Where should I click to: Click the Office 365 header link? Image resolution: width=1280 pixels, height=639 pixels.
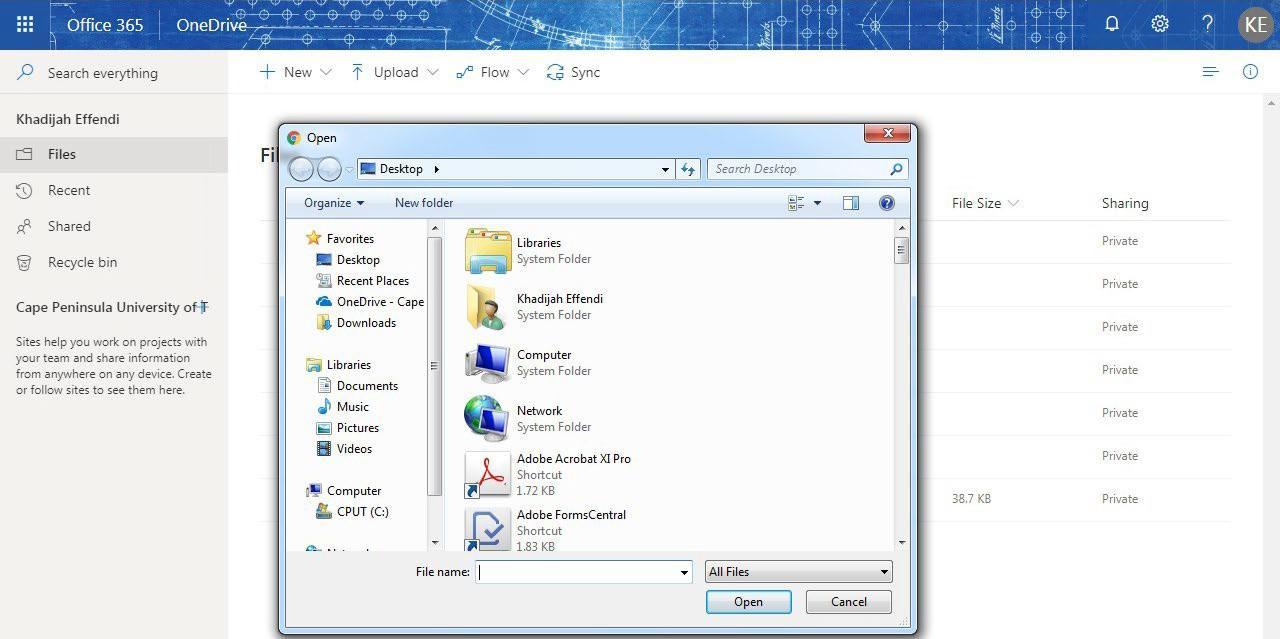pos(105,25)
